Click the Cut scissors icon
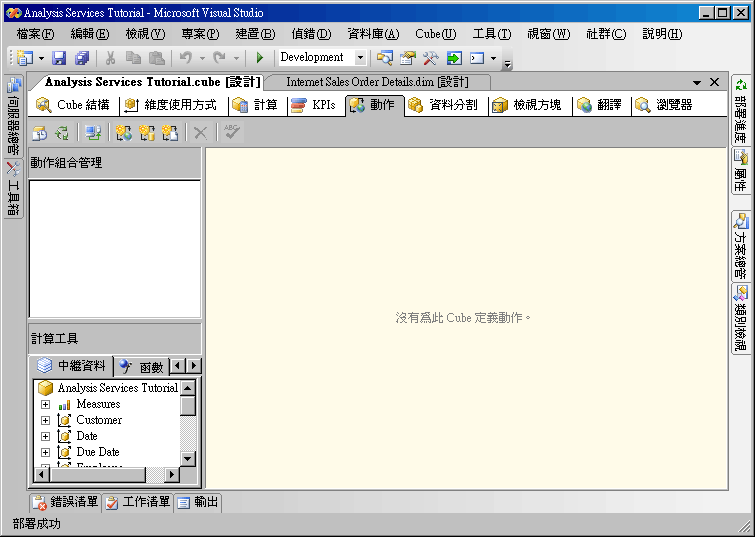The image size is (755, 537). (110, 58)
